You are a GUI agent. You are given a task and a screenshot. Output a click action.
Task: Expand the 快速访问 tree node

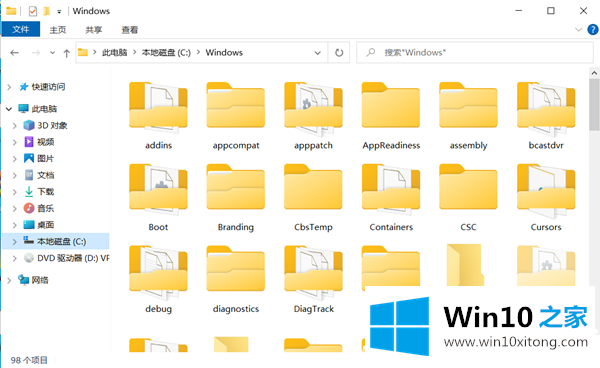click(x=9, y=87)
